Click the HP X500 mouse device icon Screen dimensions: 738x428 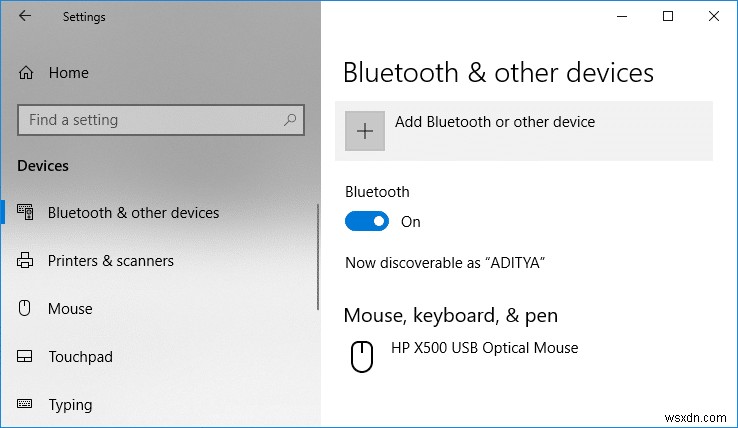[362, 356]
